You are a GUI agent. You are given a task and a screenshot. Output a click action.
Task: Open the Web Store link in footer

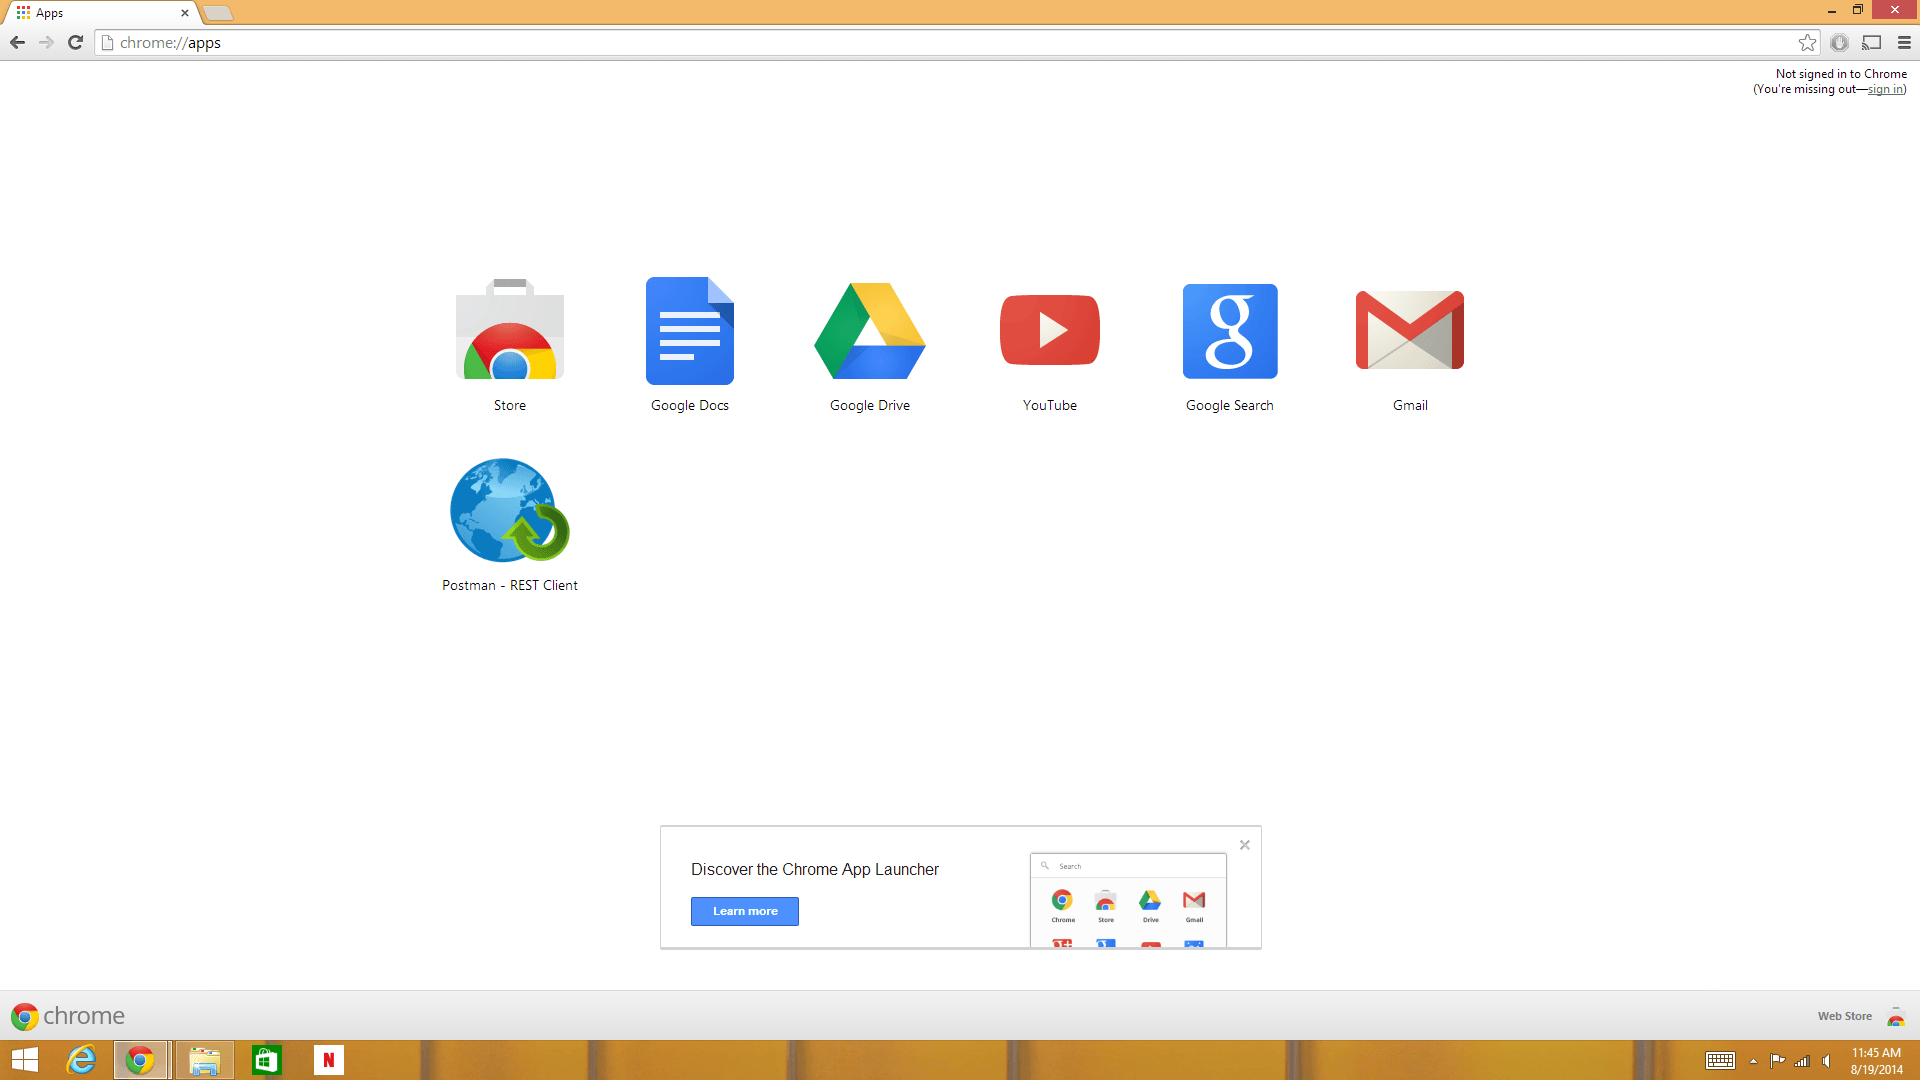click(x=1845, y=1016)
